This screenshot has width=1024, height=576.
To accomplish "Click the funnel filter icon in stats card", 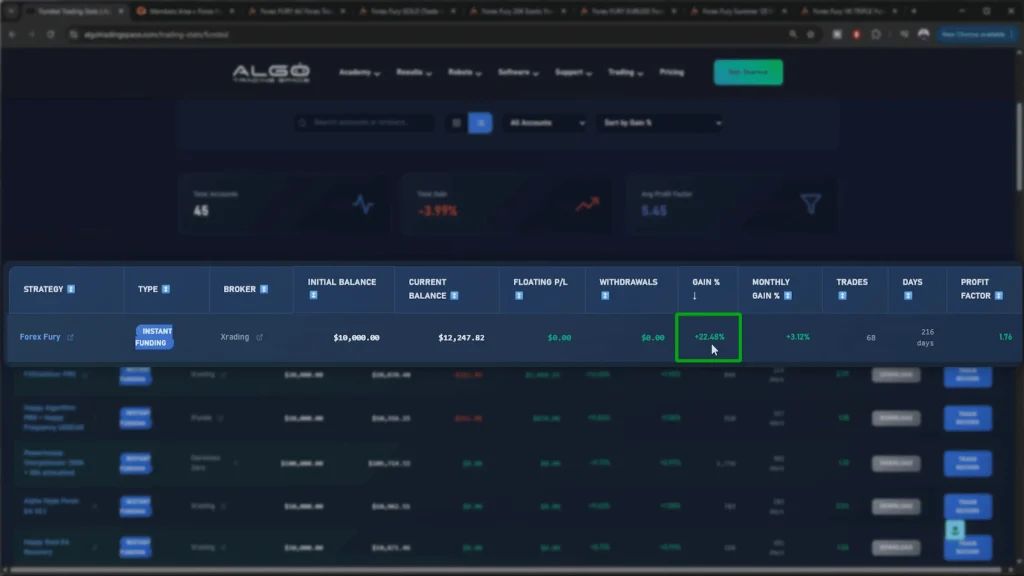I will 810,203.
